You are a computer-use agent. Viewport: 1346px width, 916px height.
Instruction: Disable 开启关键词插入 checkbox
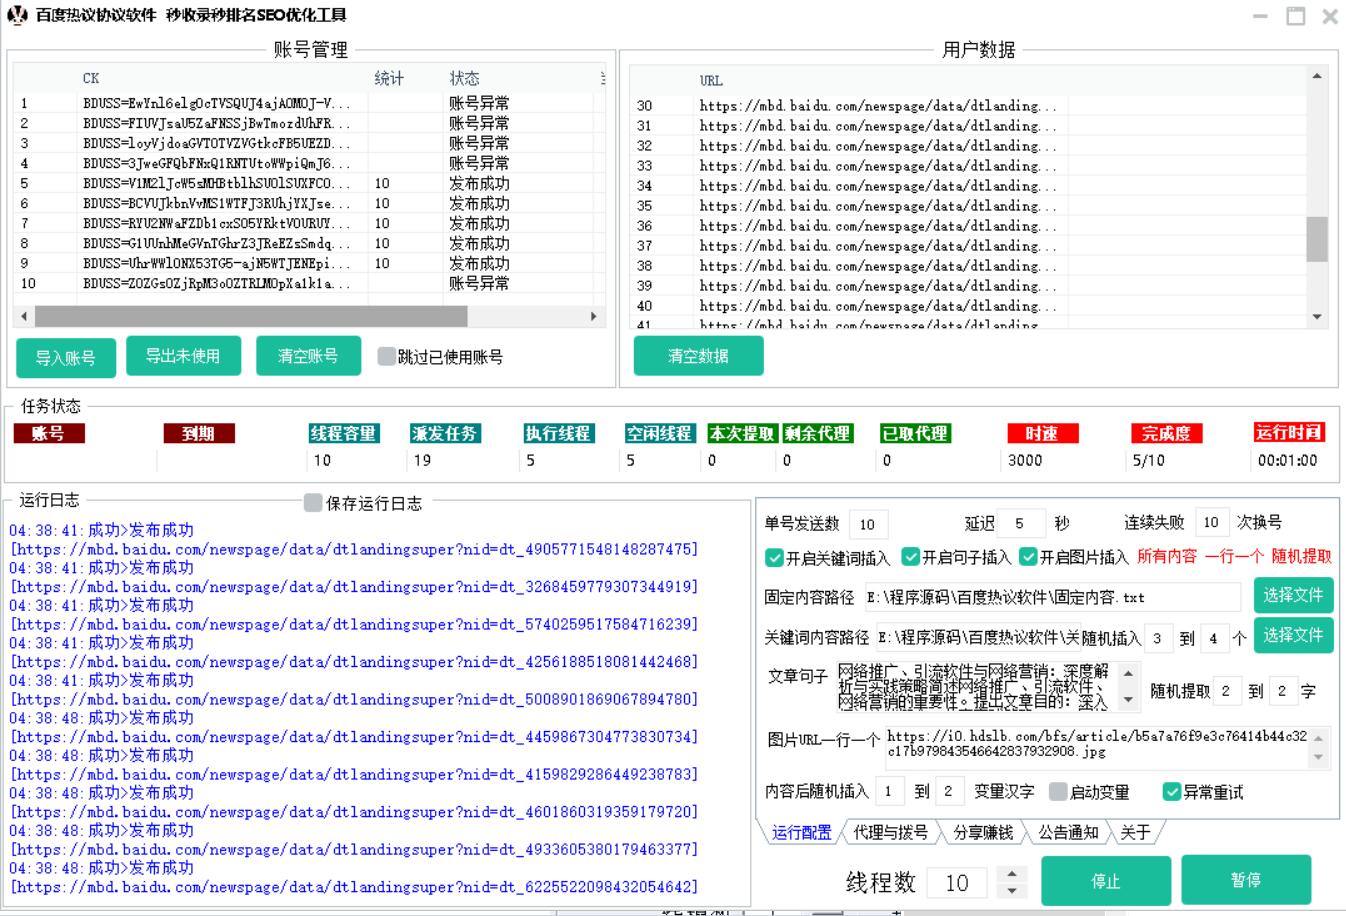tap(774, 557)
